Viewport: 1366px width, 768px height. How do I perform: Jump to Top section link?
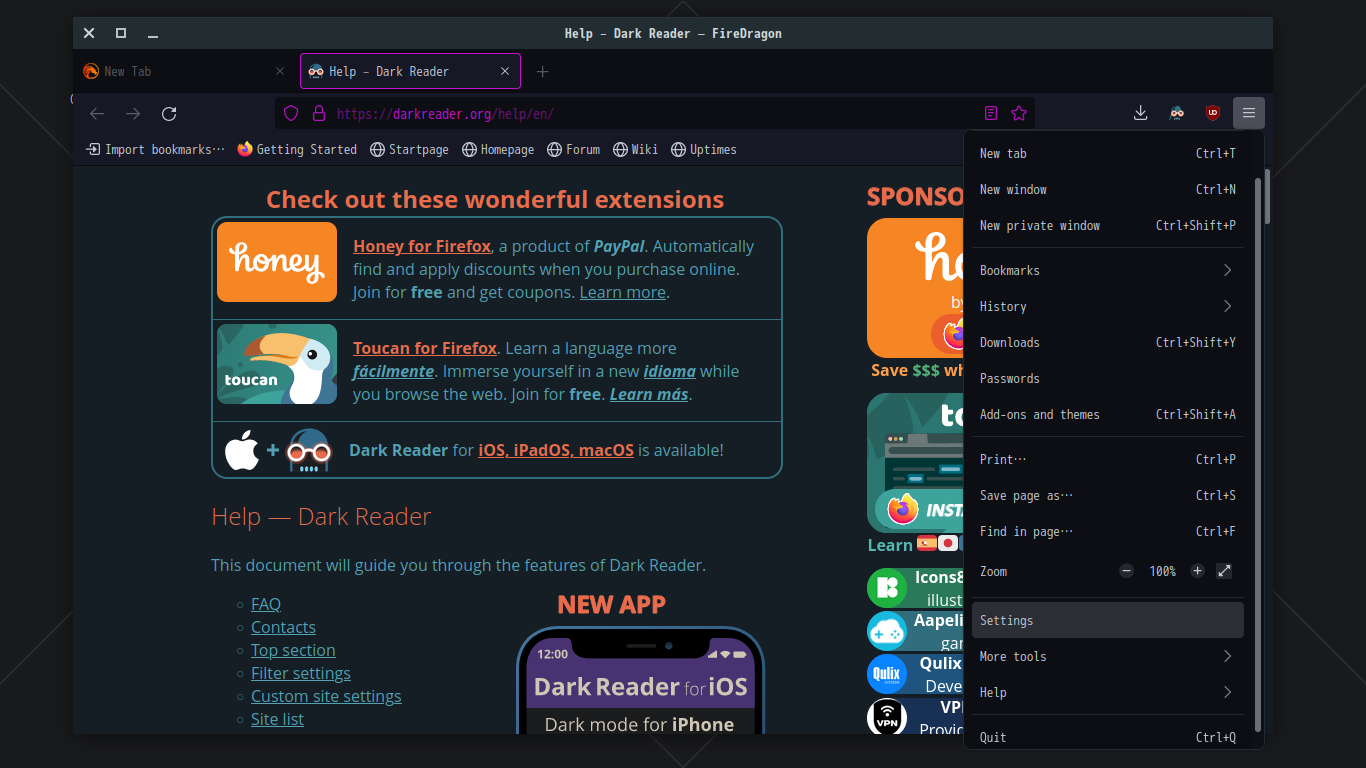tap(293, 650)
